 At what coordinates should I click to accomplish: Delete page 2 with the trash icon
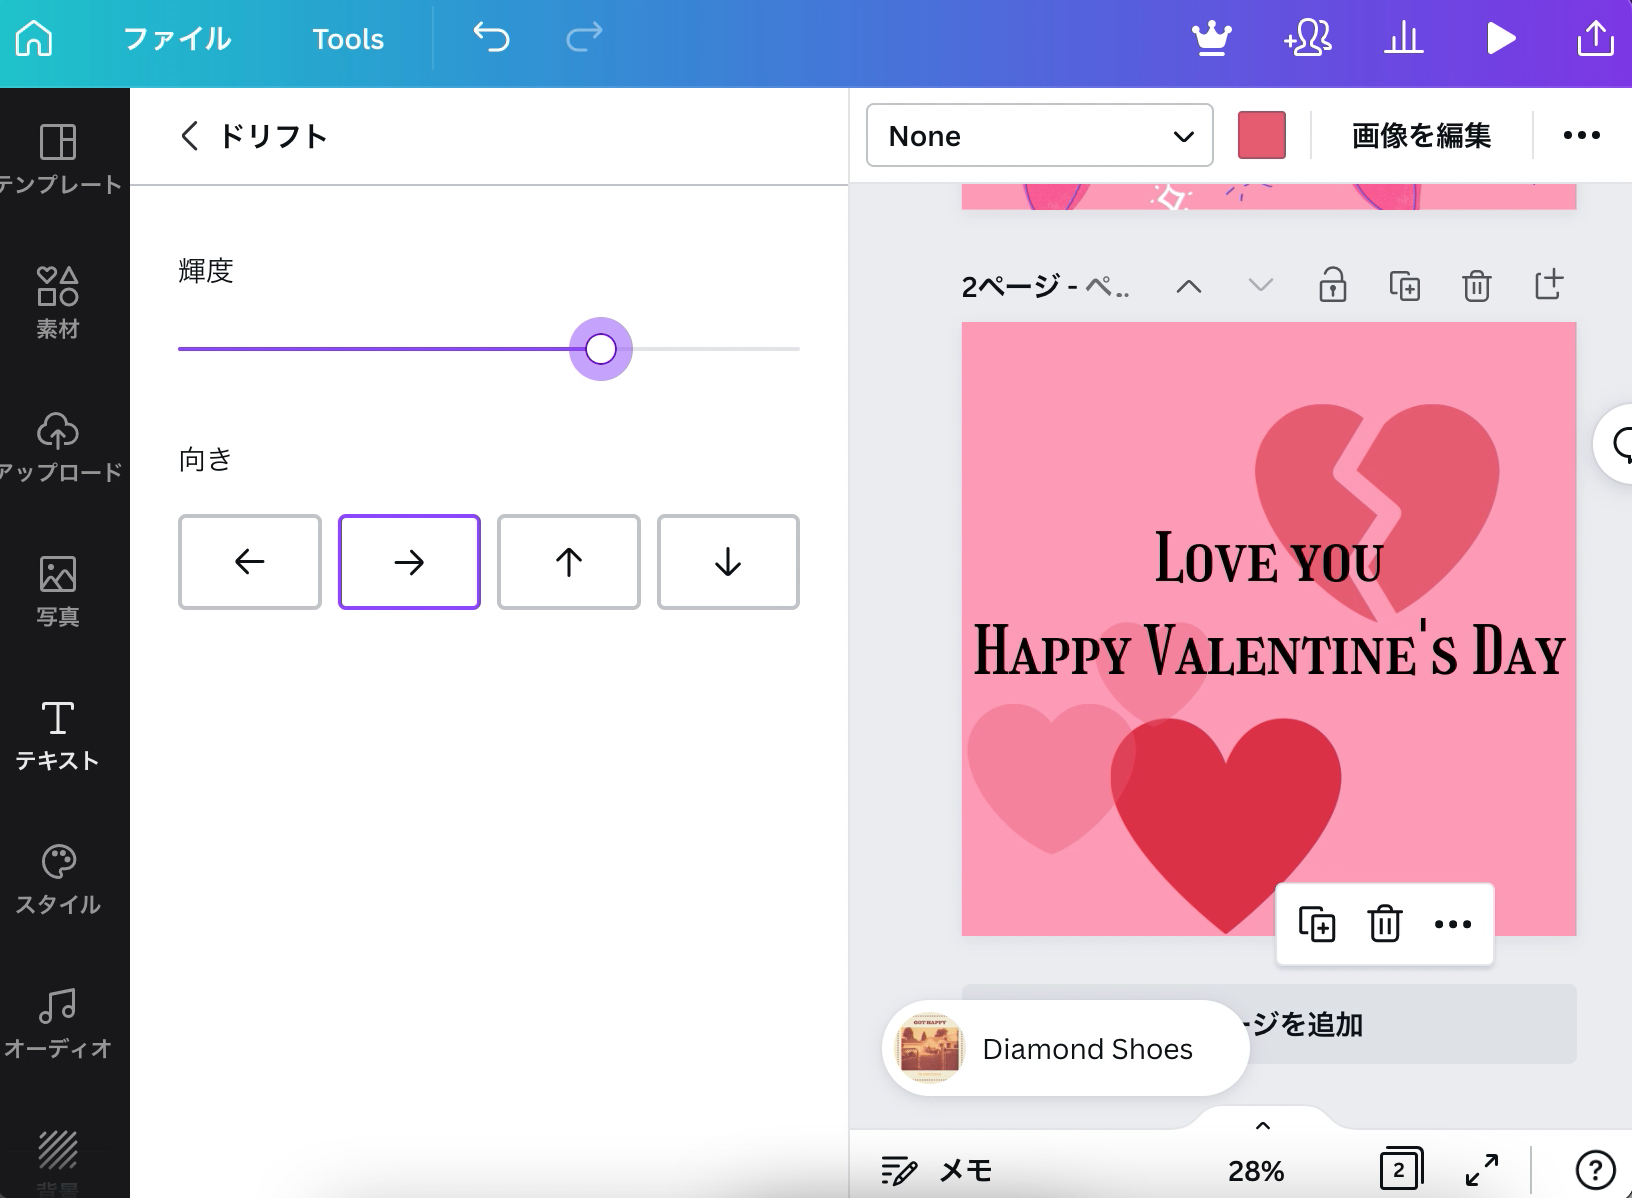[1477, 286]
